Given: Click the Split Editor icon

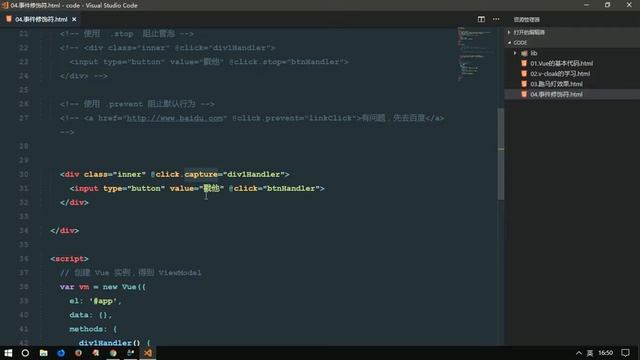Looking at the screenshot, I should 481,19.
